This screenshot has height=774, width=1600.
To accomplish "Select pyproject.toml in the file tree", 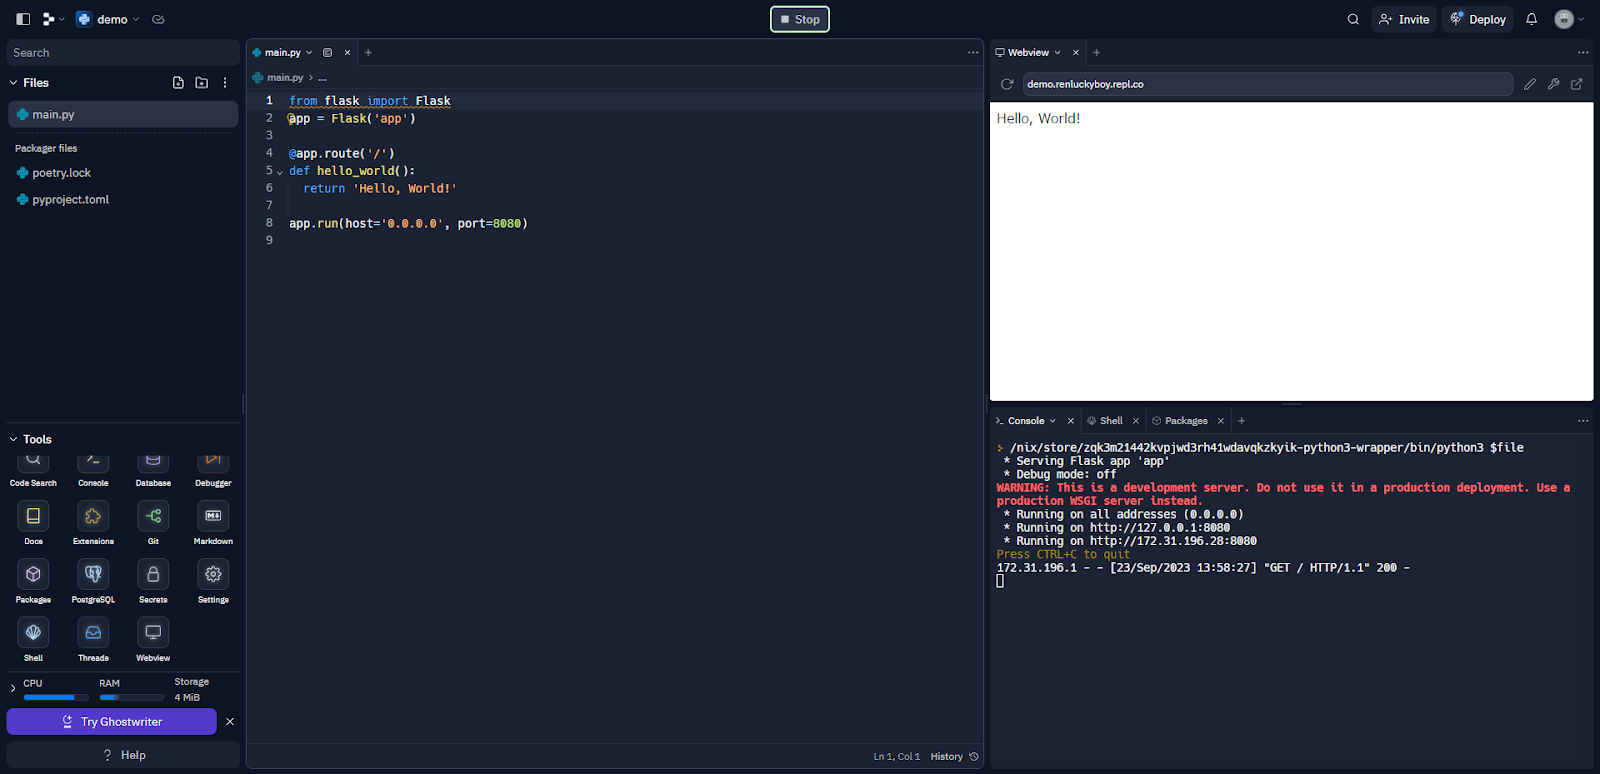I will 70,200.
